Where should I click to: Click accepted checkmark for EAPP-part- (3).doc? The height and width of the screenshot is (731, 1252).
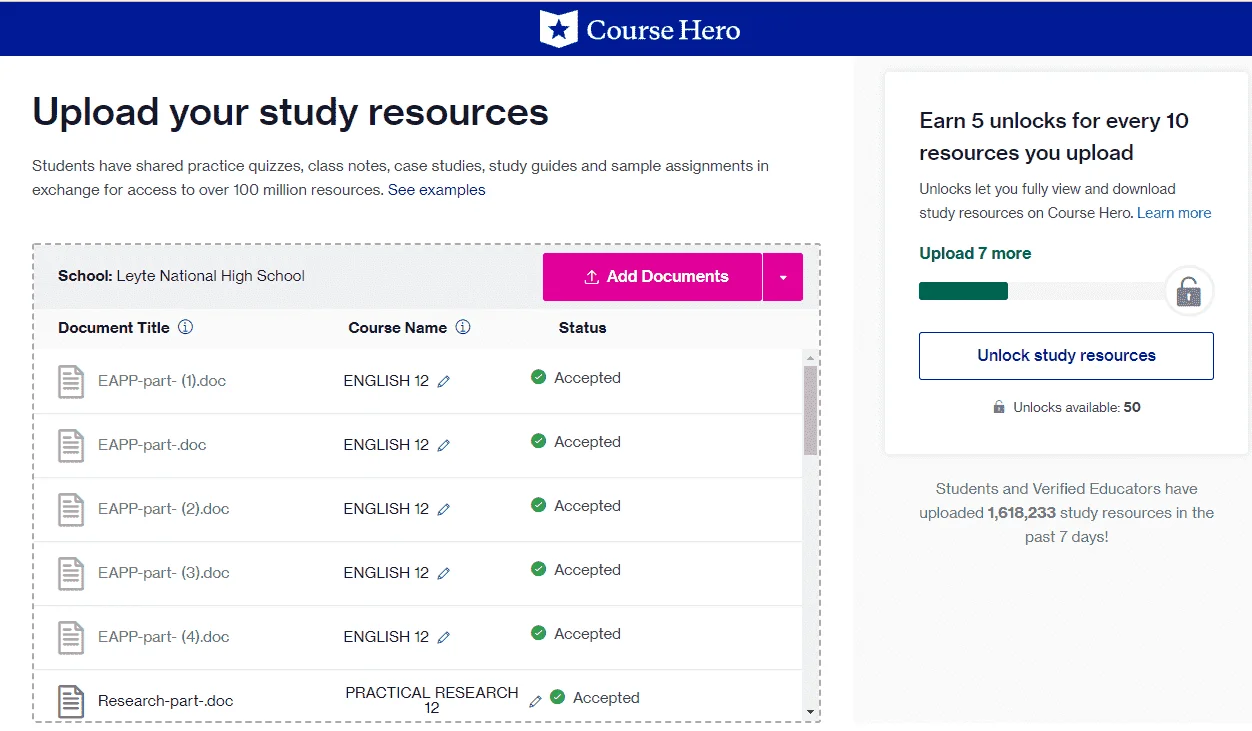tap(538, 569)
